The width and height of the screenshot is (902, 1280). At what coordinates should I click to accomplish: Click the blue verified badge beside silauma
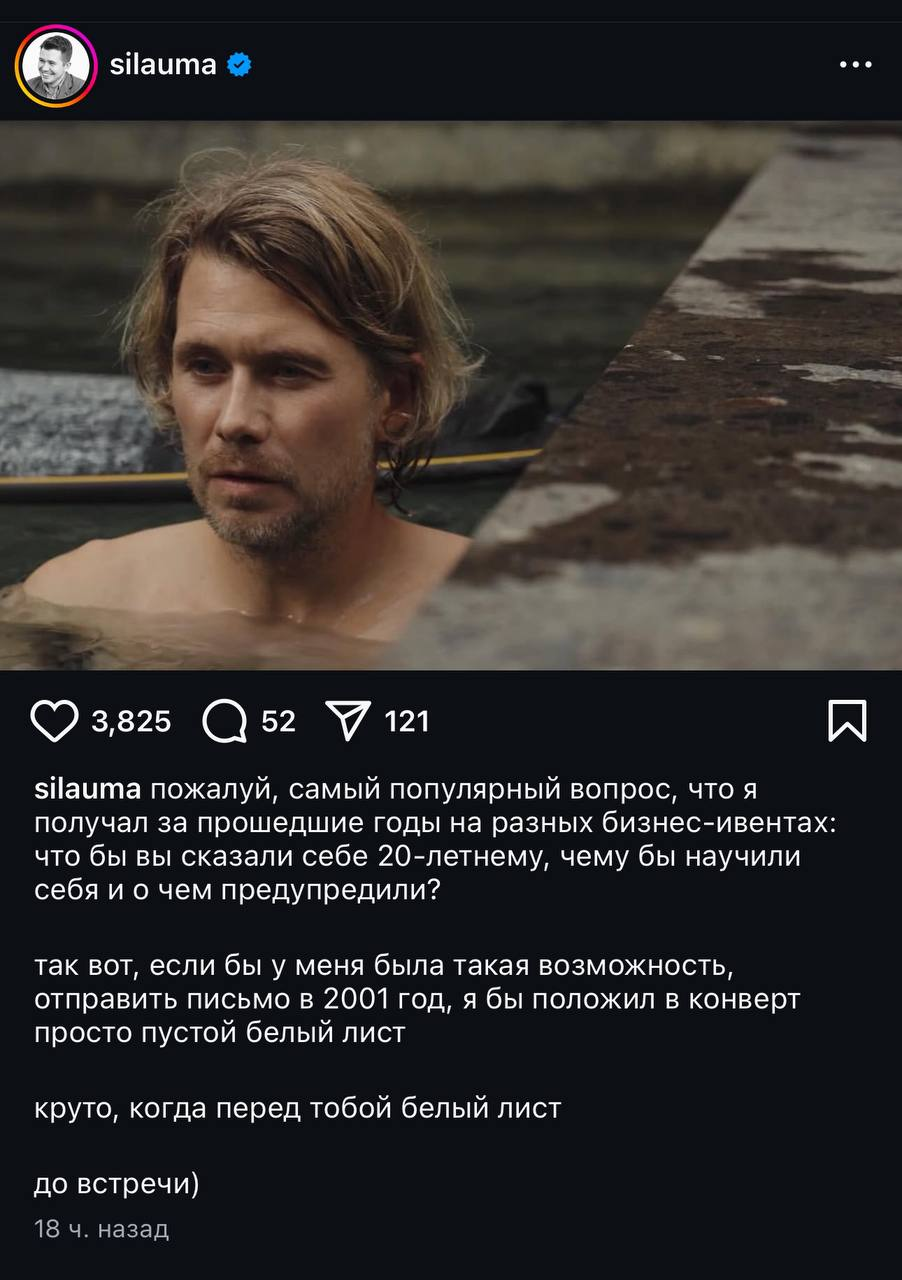coord(239,66)
